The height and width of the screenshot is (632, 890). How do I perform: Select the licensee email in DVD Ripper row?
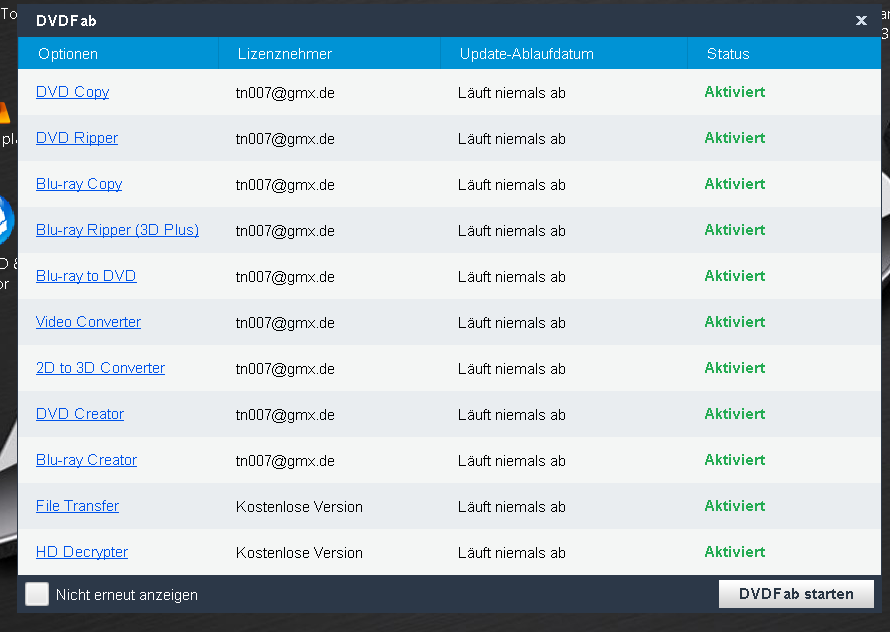coord(285,139)
